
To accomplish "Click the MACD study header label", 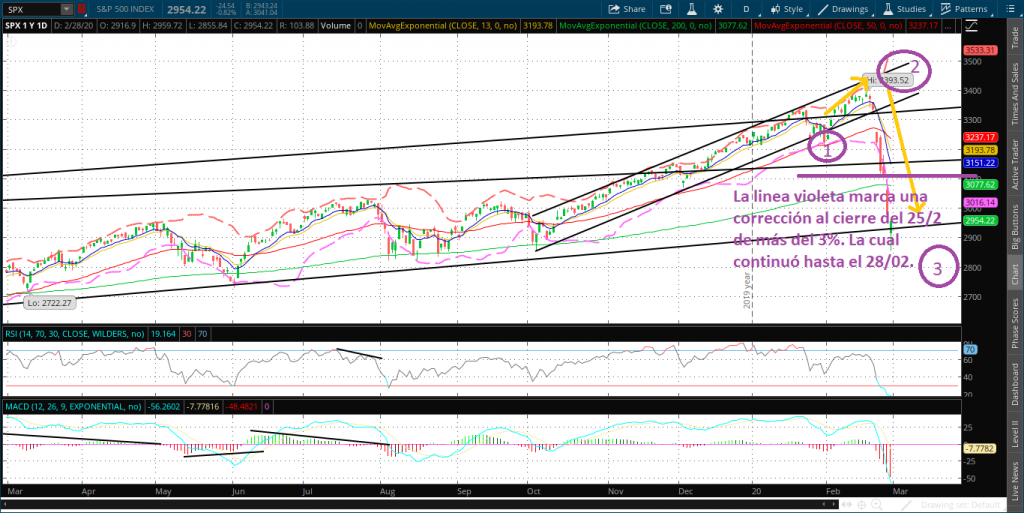I will 73,407.
